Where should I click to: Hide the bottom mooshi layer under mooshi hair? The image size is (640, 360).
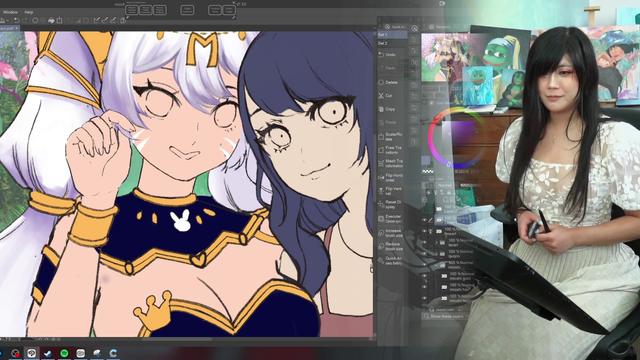pos(424,298)
